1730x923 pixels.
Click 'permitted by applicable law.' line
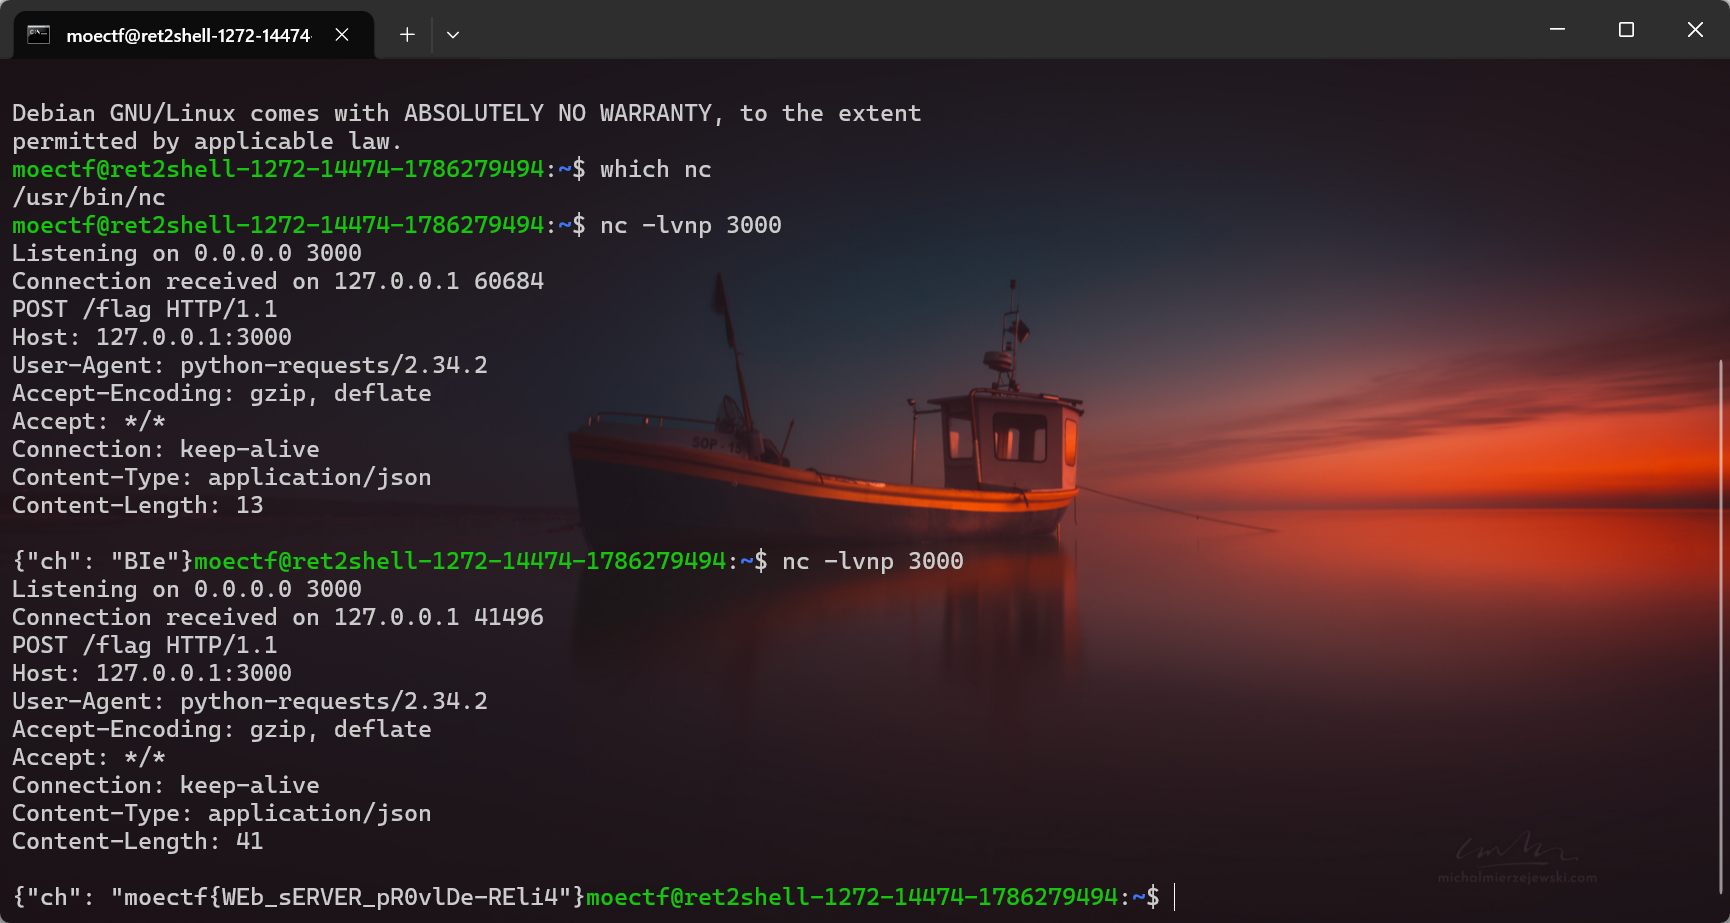207,141
